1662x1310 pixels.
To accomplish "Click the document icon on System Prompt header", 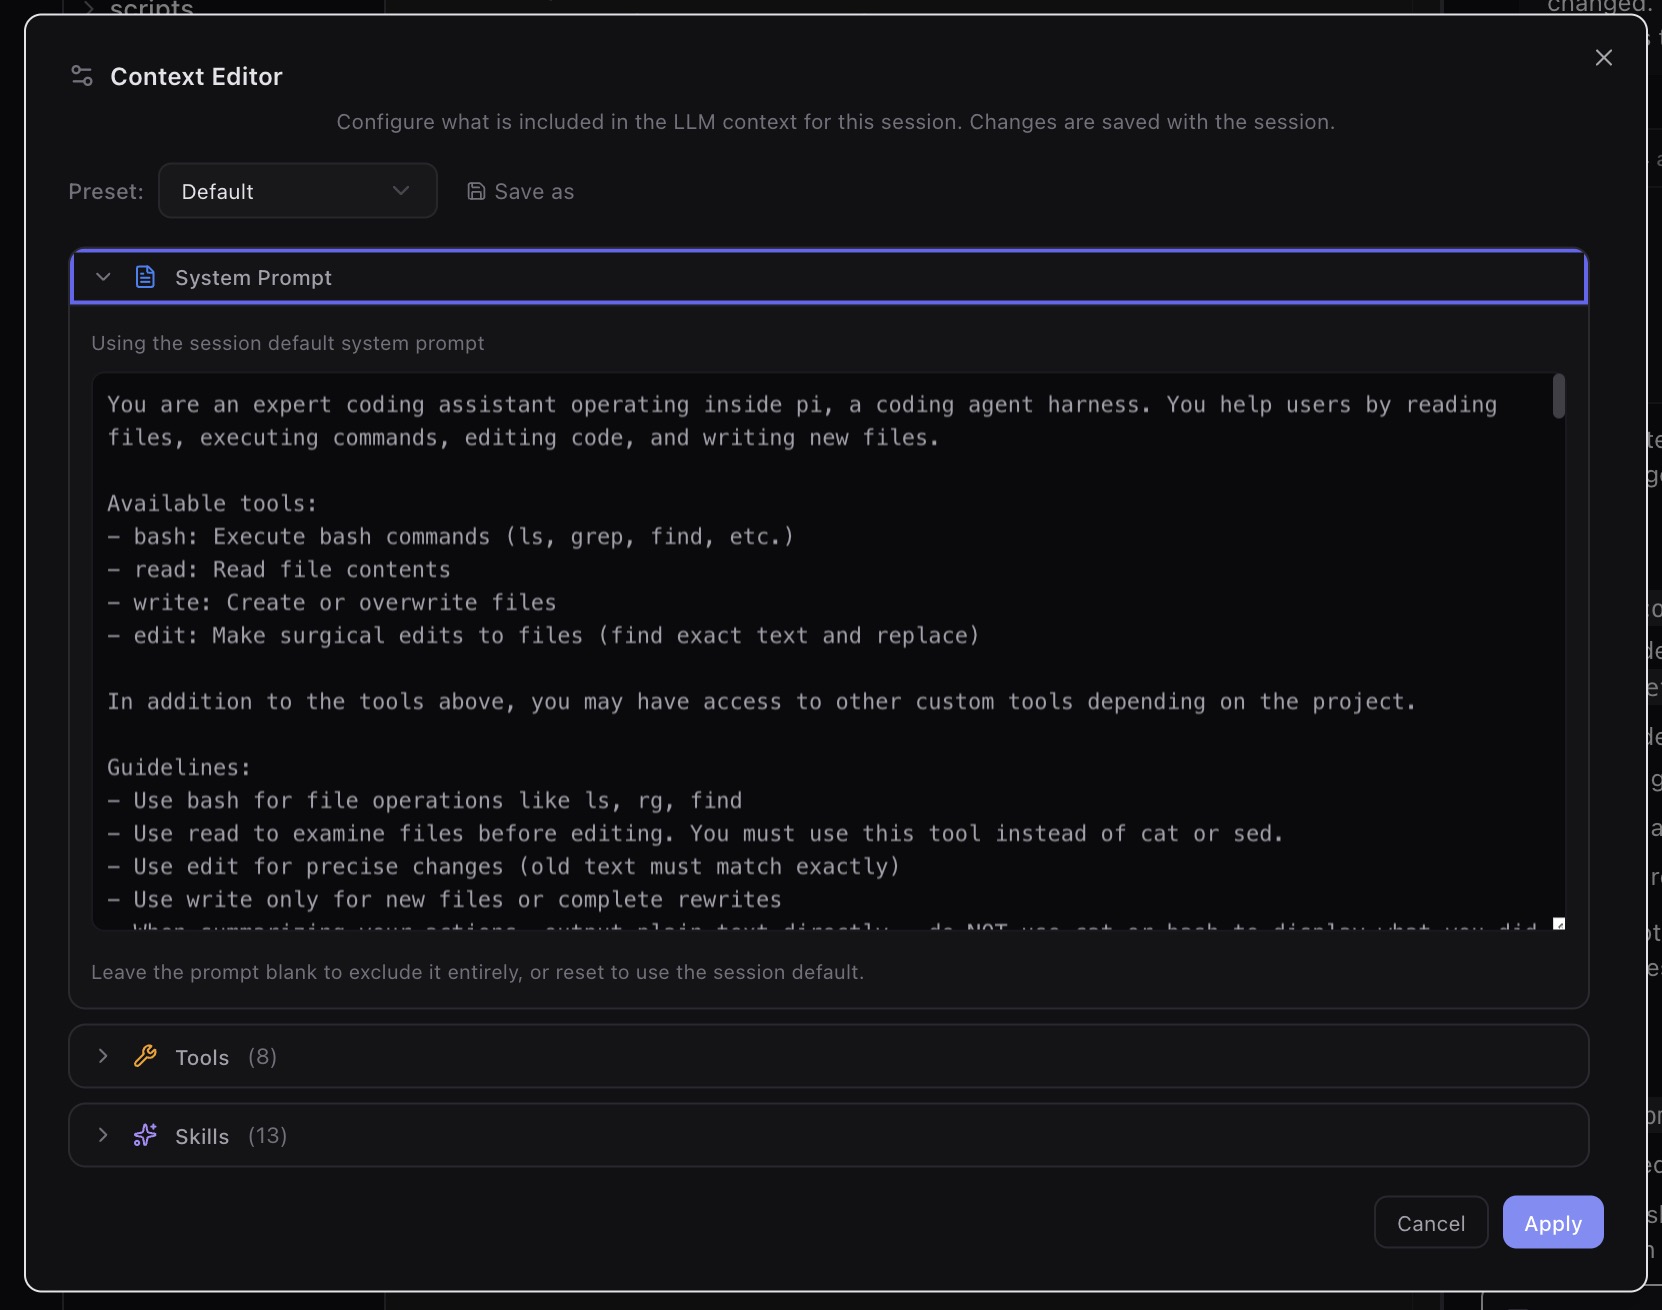I will pyautogui.click(x=145, y=277).
